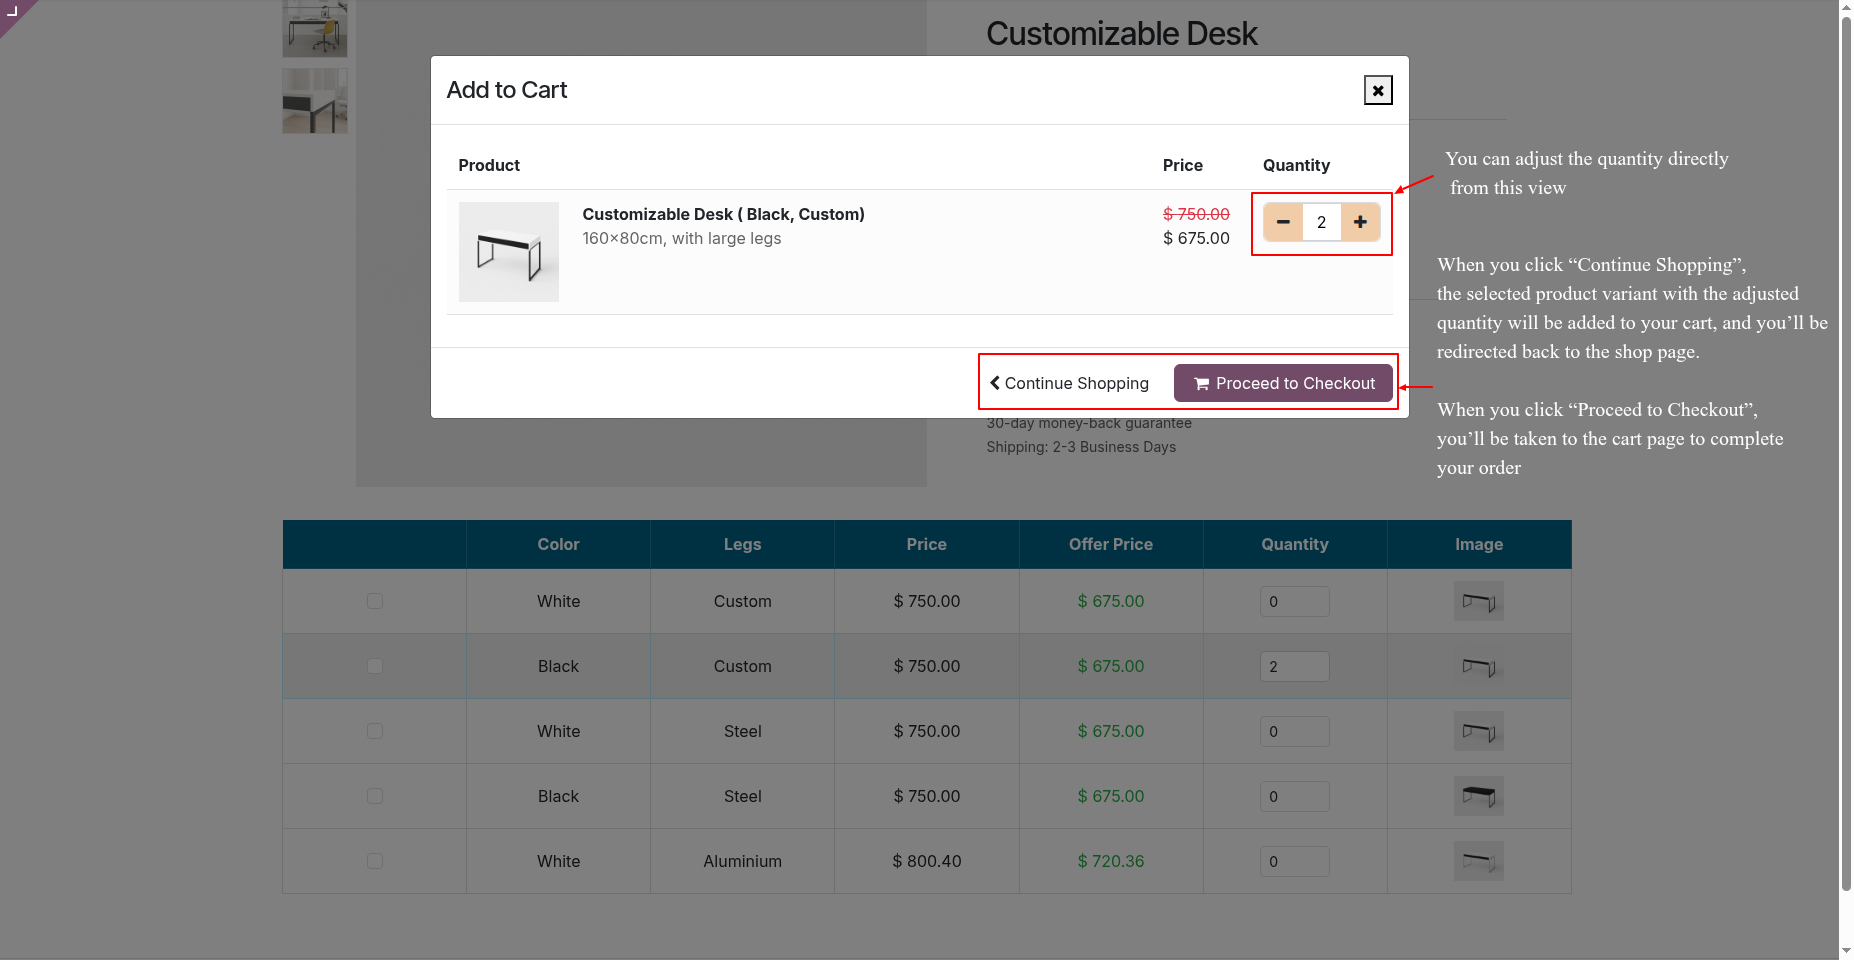Click the Color column header

pos(558,544)
